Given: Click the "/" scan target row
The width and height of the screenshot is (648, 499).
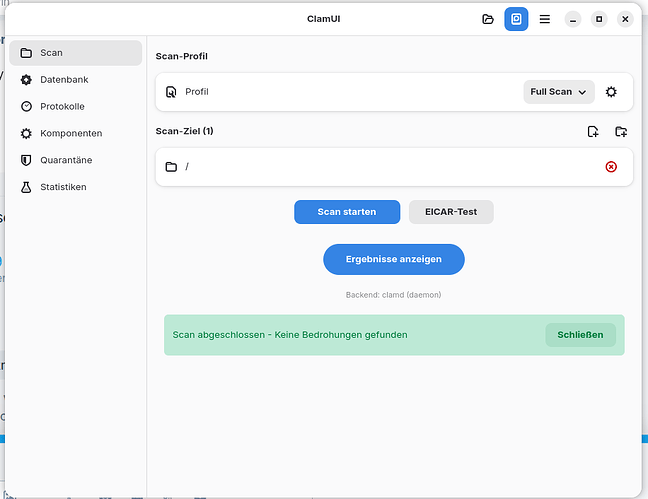Looking at the screenshot, I should [x=380, y=166].
